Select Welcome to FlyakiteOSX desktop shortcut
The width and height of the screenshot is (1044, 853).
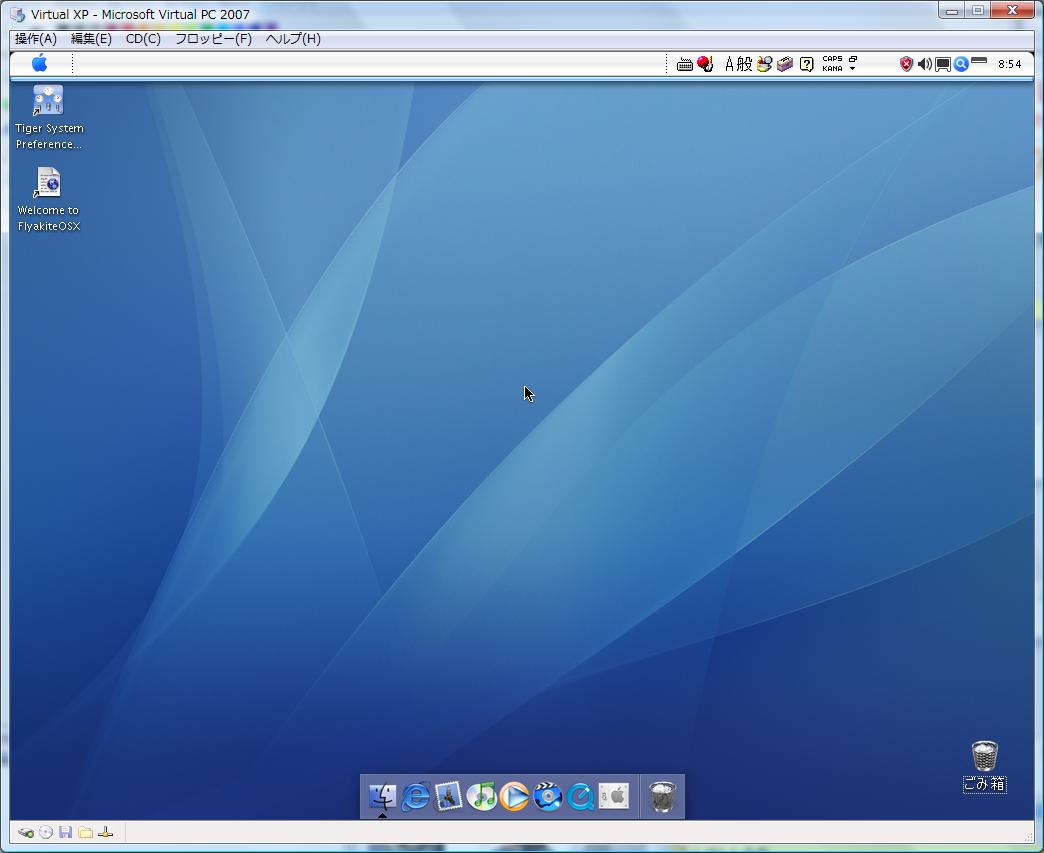(48, 183)
